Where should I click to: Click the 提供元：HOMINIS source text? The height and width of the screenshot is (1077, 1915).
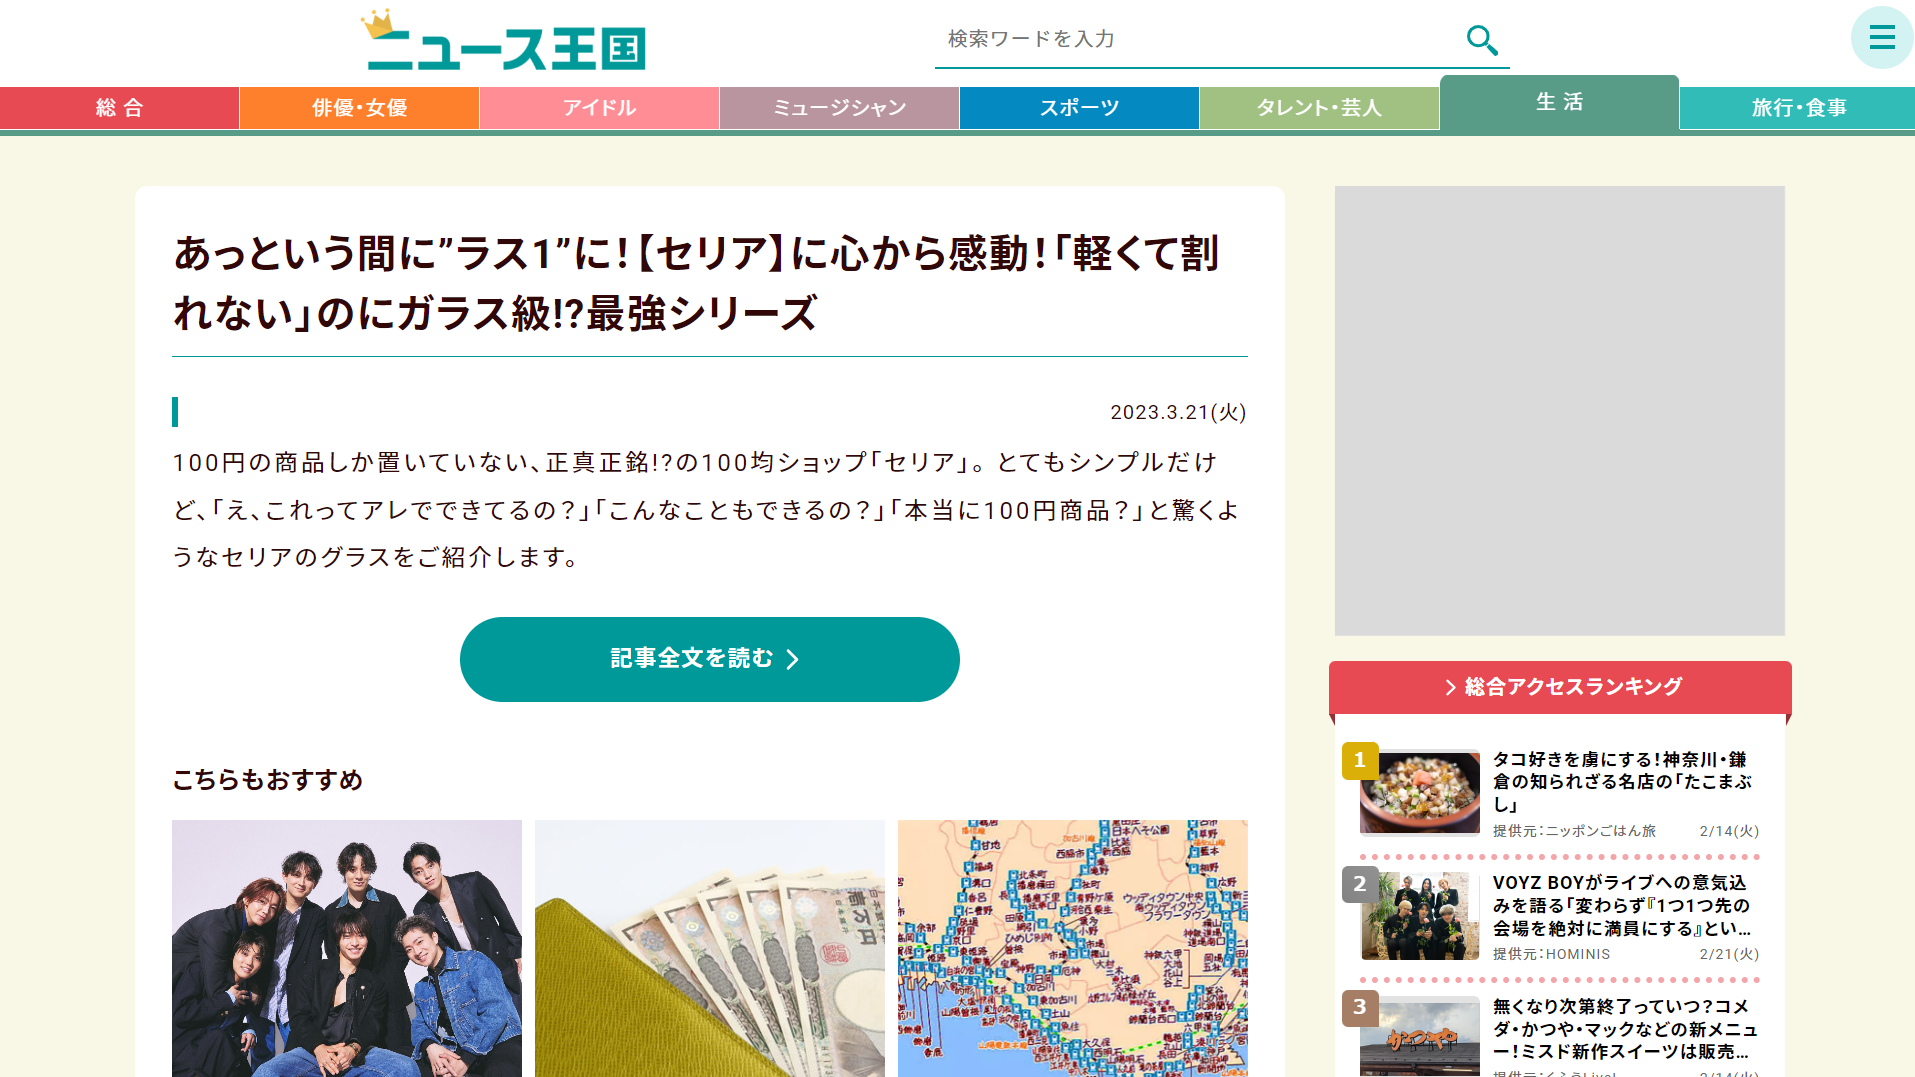click(x=1551, y=954)
